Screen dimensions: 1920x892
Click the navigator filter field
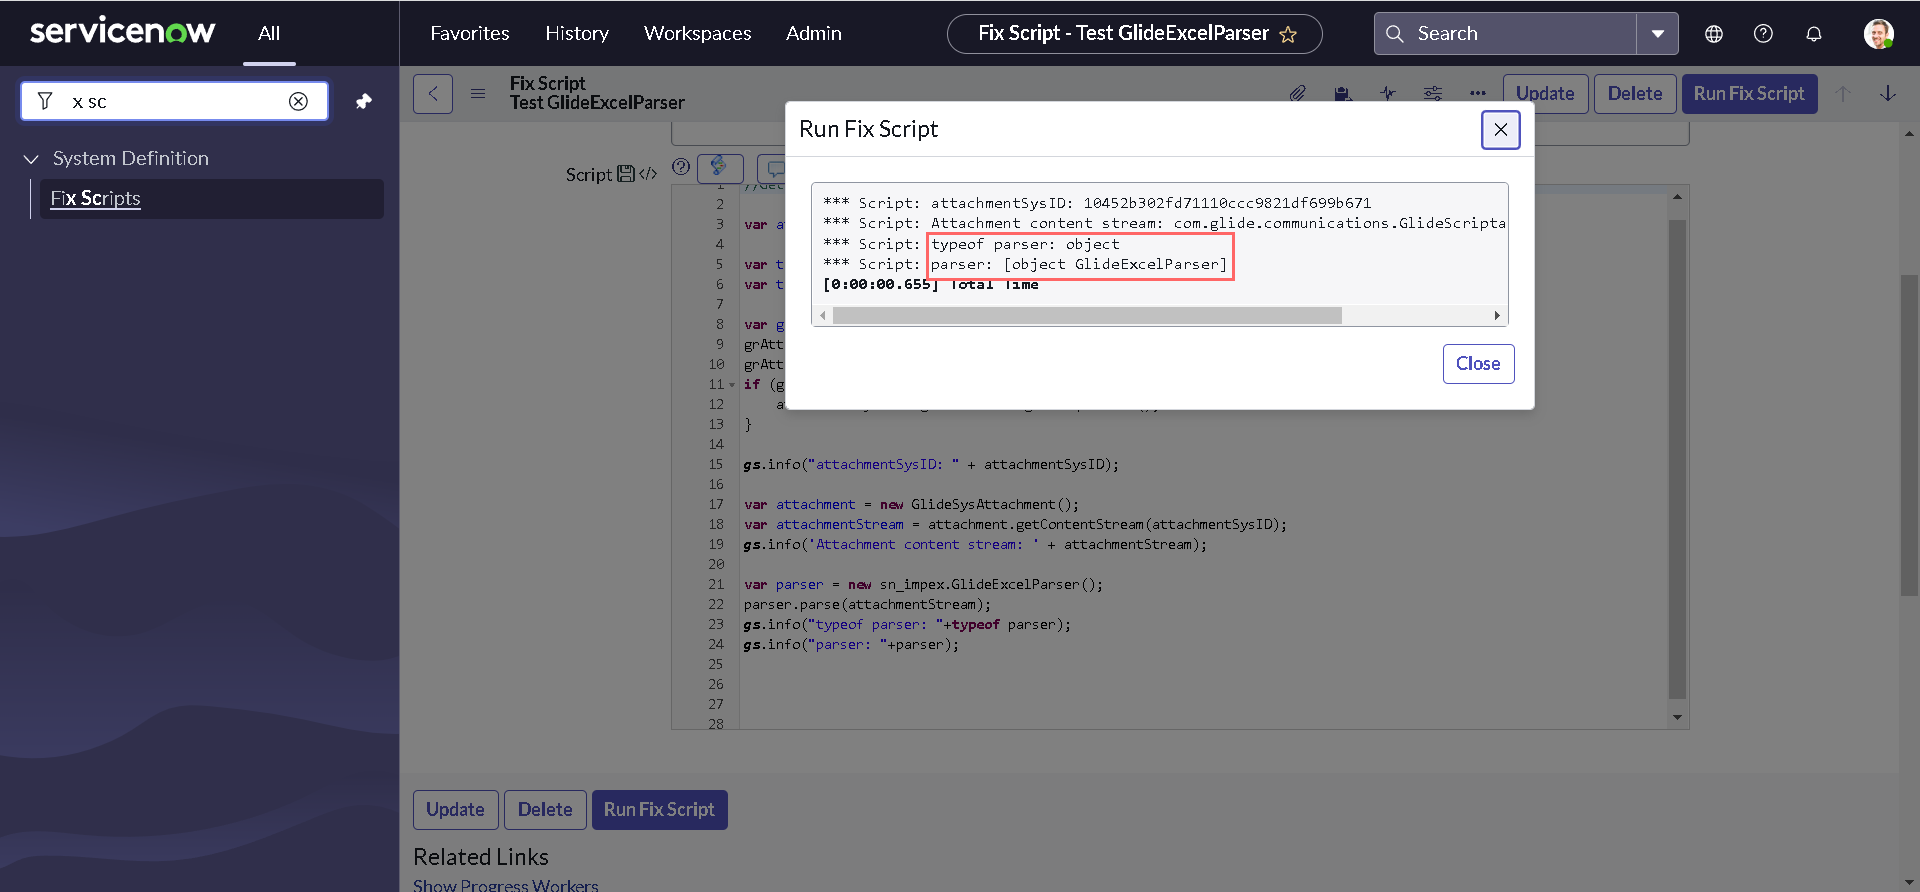175,101
